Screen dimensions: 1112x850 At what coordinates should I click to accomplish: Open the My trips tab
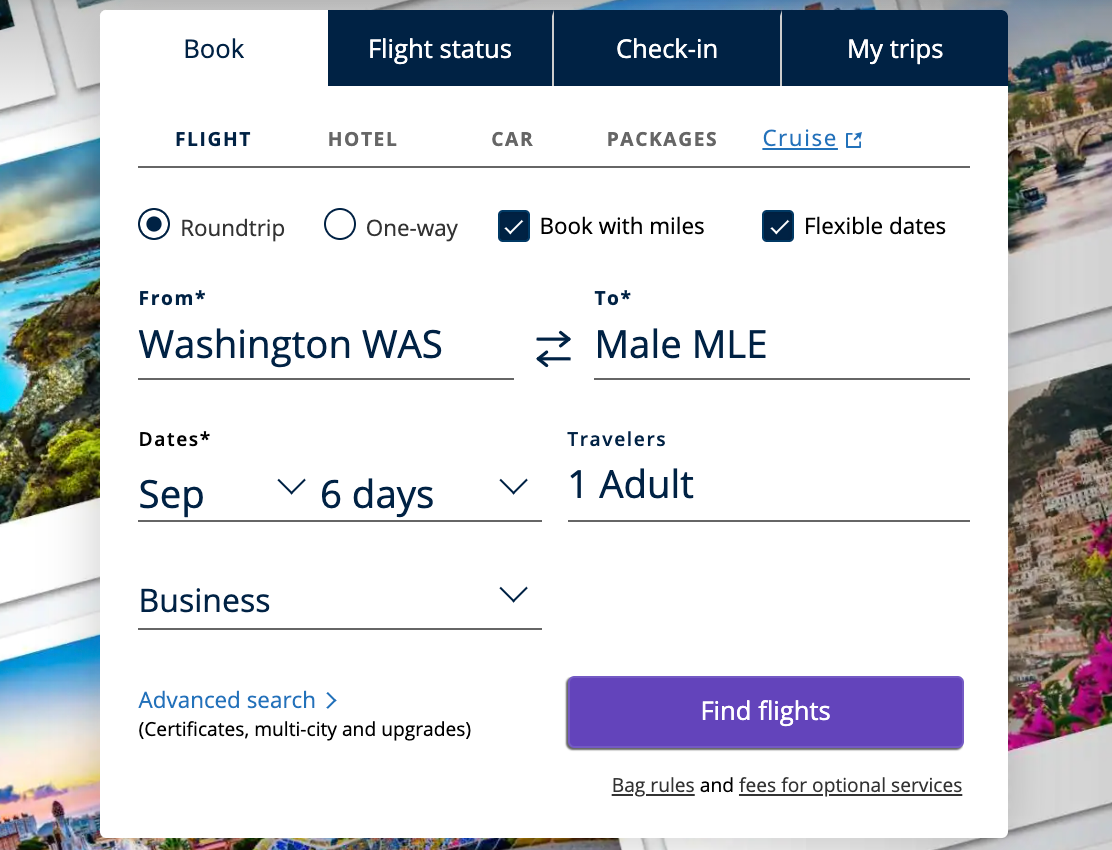tap(894, 48)
